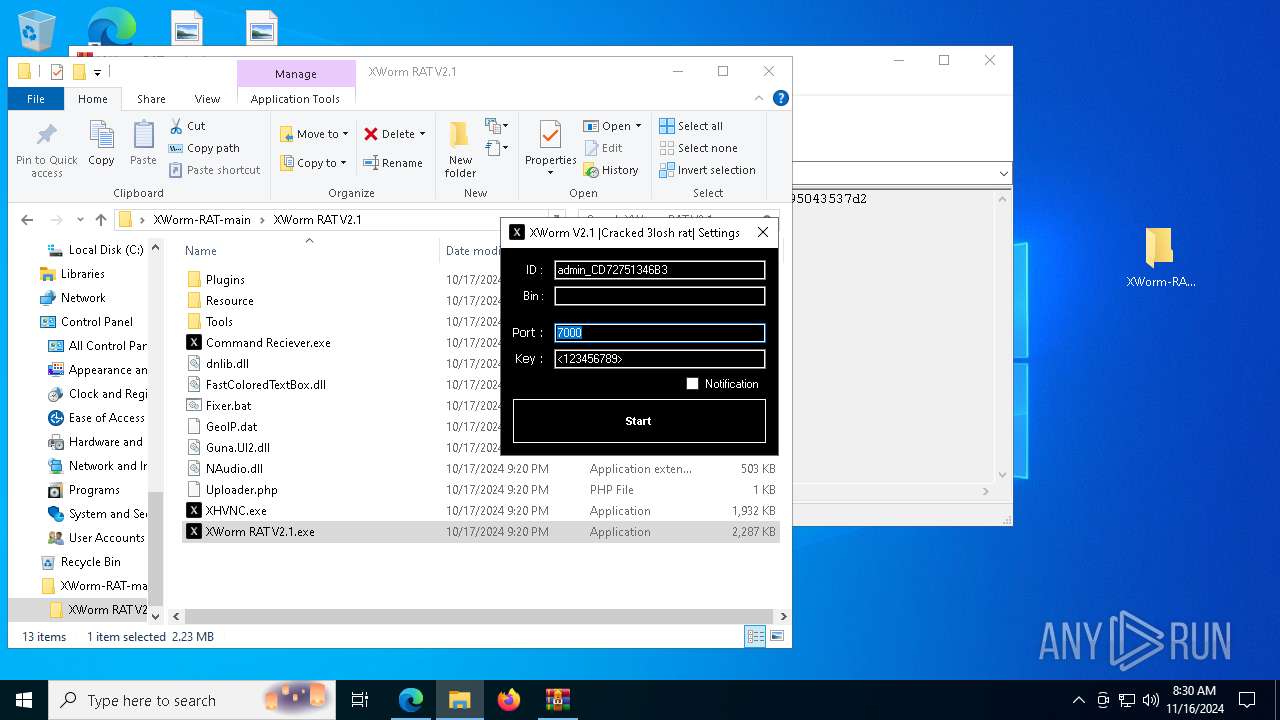The width and height of the screenshot is (1280, 720).
Task: Click the Edit button in Open group
Action: pyautogui.click(x=603, y=148)
